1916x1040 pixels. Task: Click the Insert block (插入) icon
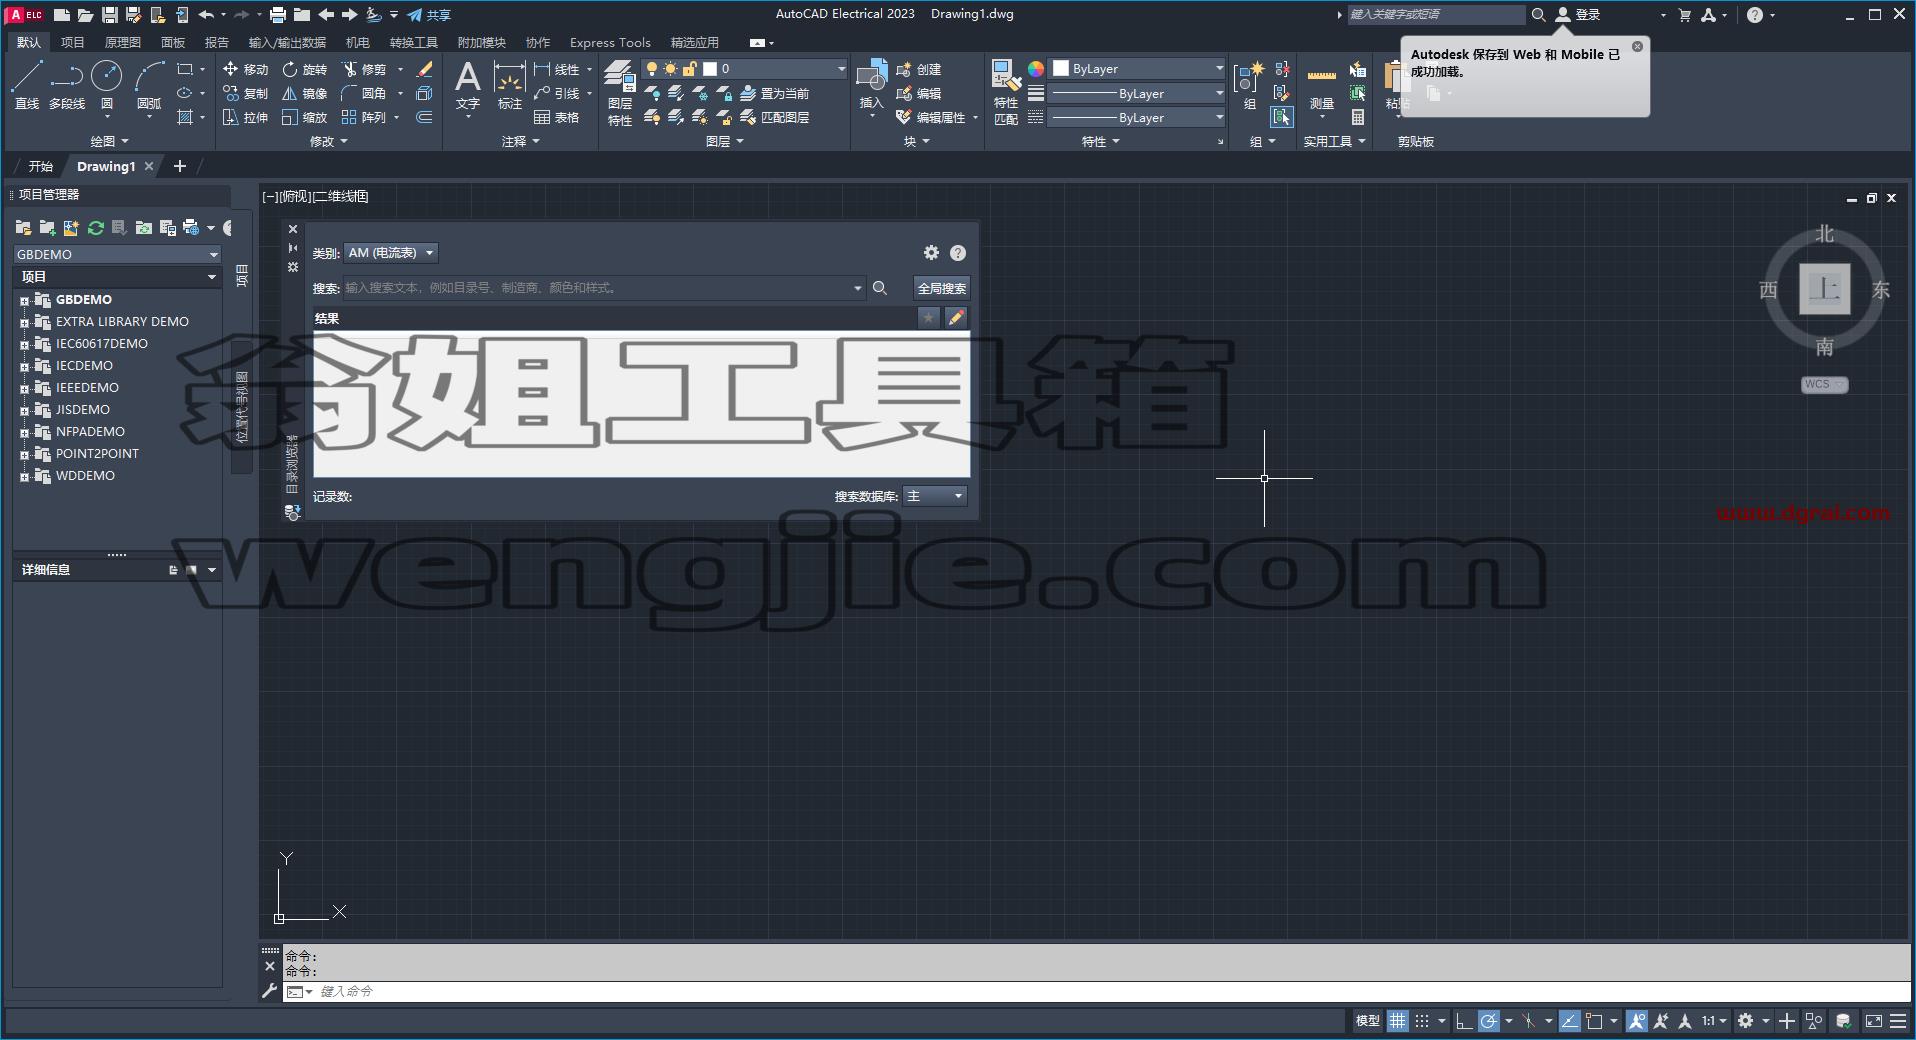click(872, 84)
